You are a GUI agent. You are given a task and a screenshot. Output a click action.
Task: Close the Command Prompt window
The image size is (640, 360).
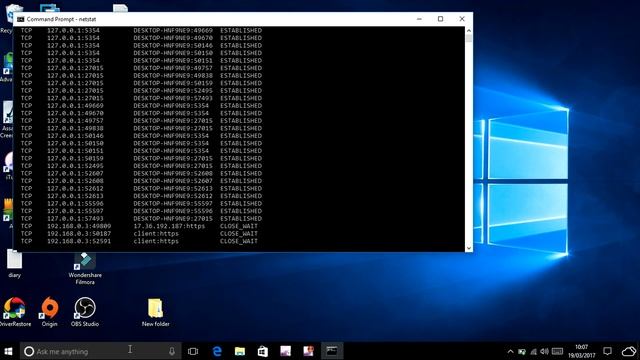462,19
